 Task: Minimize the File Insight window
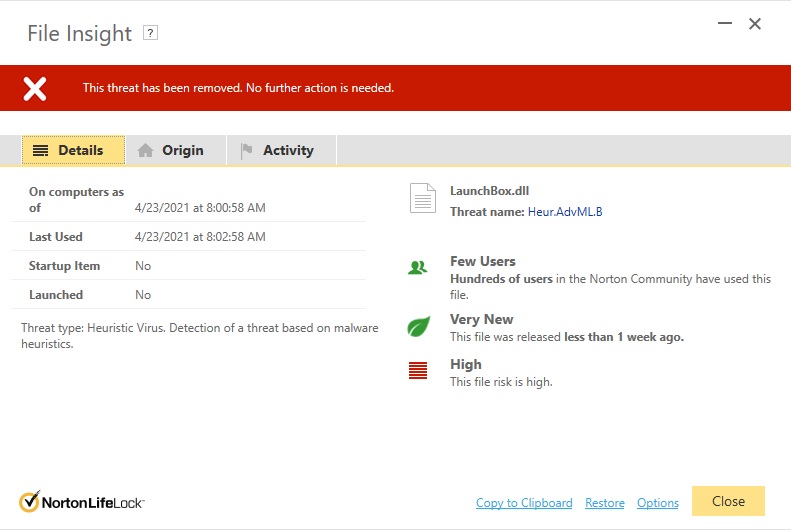coord(725,23)
